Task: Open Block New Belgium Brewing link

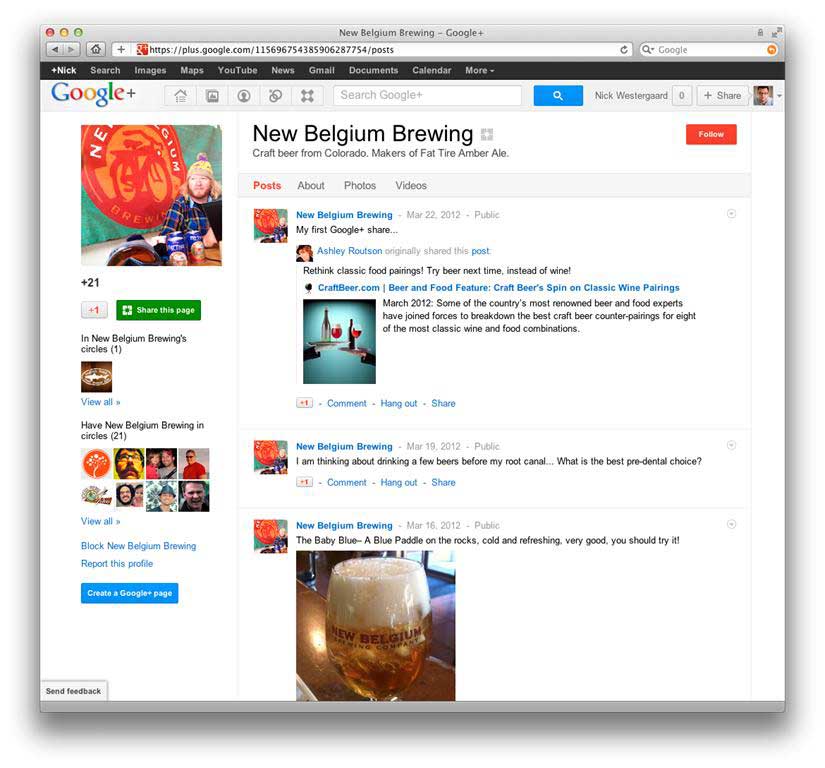Action: tap(138, 545)
